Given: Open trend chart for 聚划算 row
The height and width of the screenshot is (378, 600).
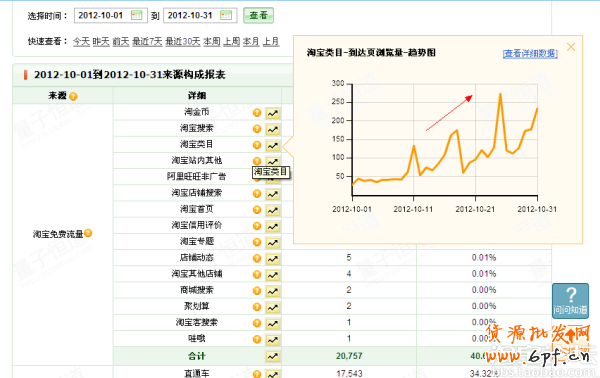Looking at the screenshot, I should pyautogui.click(x=273, y=307).
